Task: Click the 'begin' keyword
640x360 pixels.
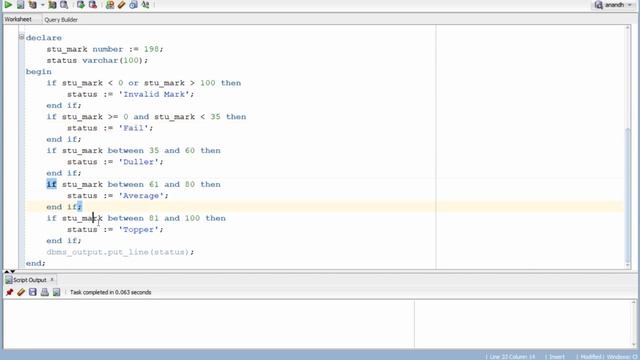Action: (x=39, y=71)
